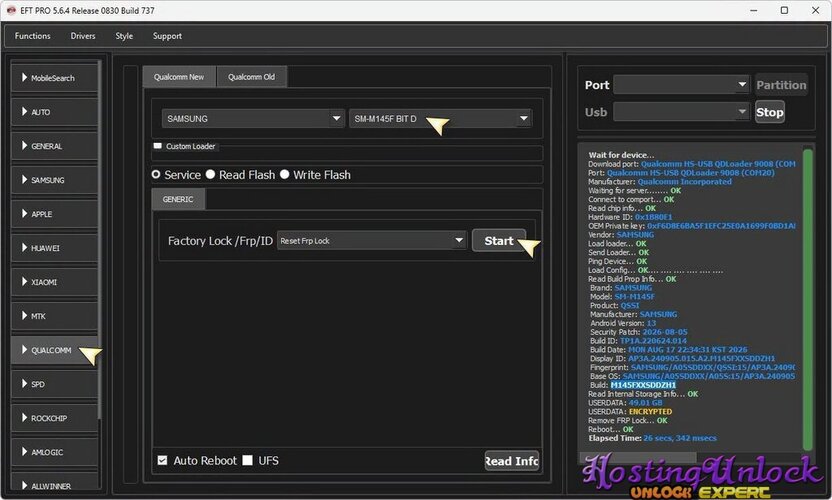Expand the ROCKCHIP sidebar section

coord(54,418)
